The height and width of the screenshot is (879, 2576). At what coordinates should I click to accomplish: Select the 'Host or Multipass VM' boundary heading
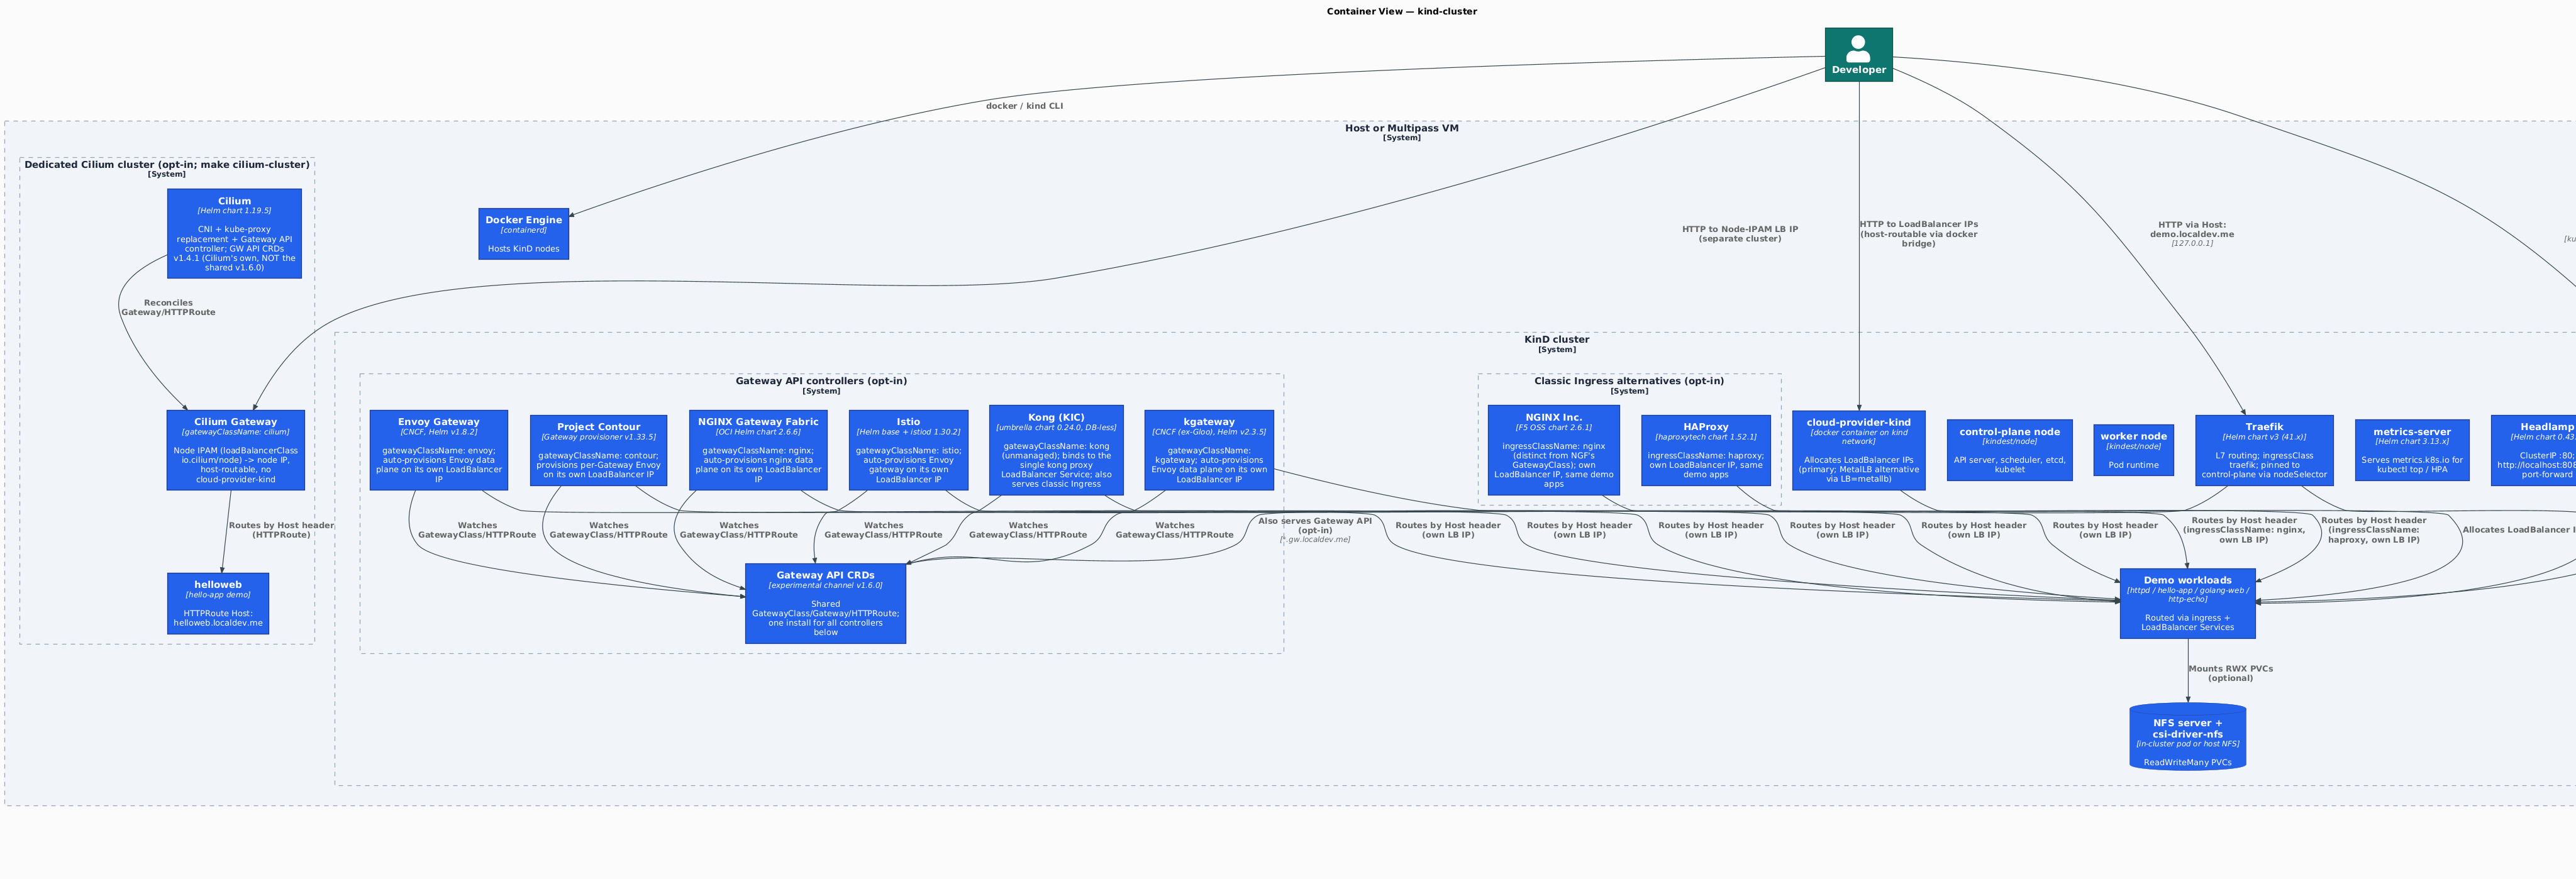point(1402,128)
